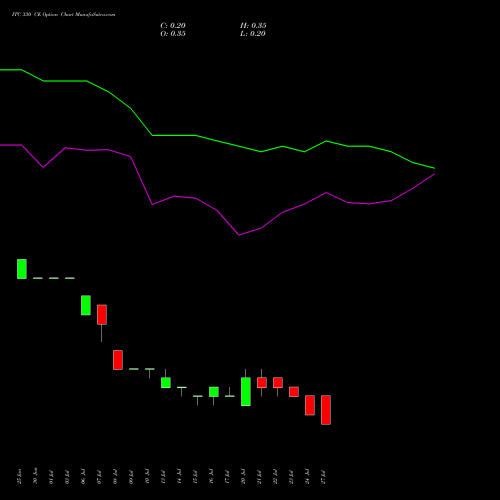Click the '14 Jul' date axis label
This screenshot has width=500, height=500.
click(179, 477)
